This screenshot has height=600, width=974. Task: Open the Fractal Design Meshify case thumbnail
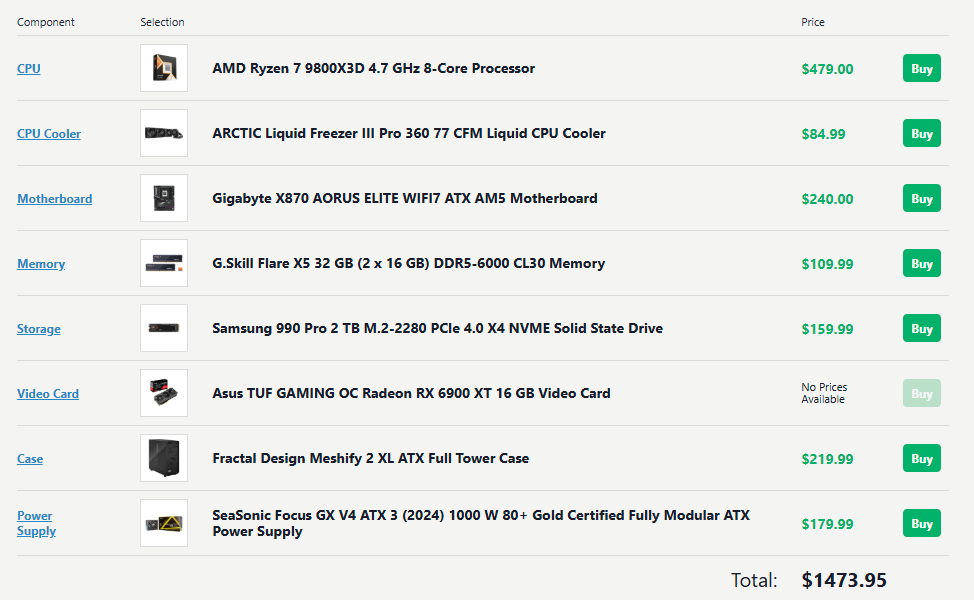[x=164, y=458]
